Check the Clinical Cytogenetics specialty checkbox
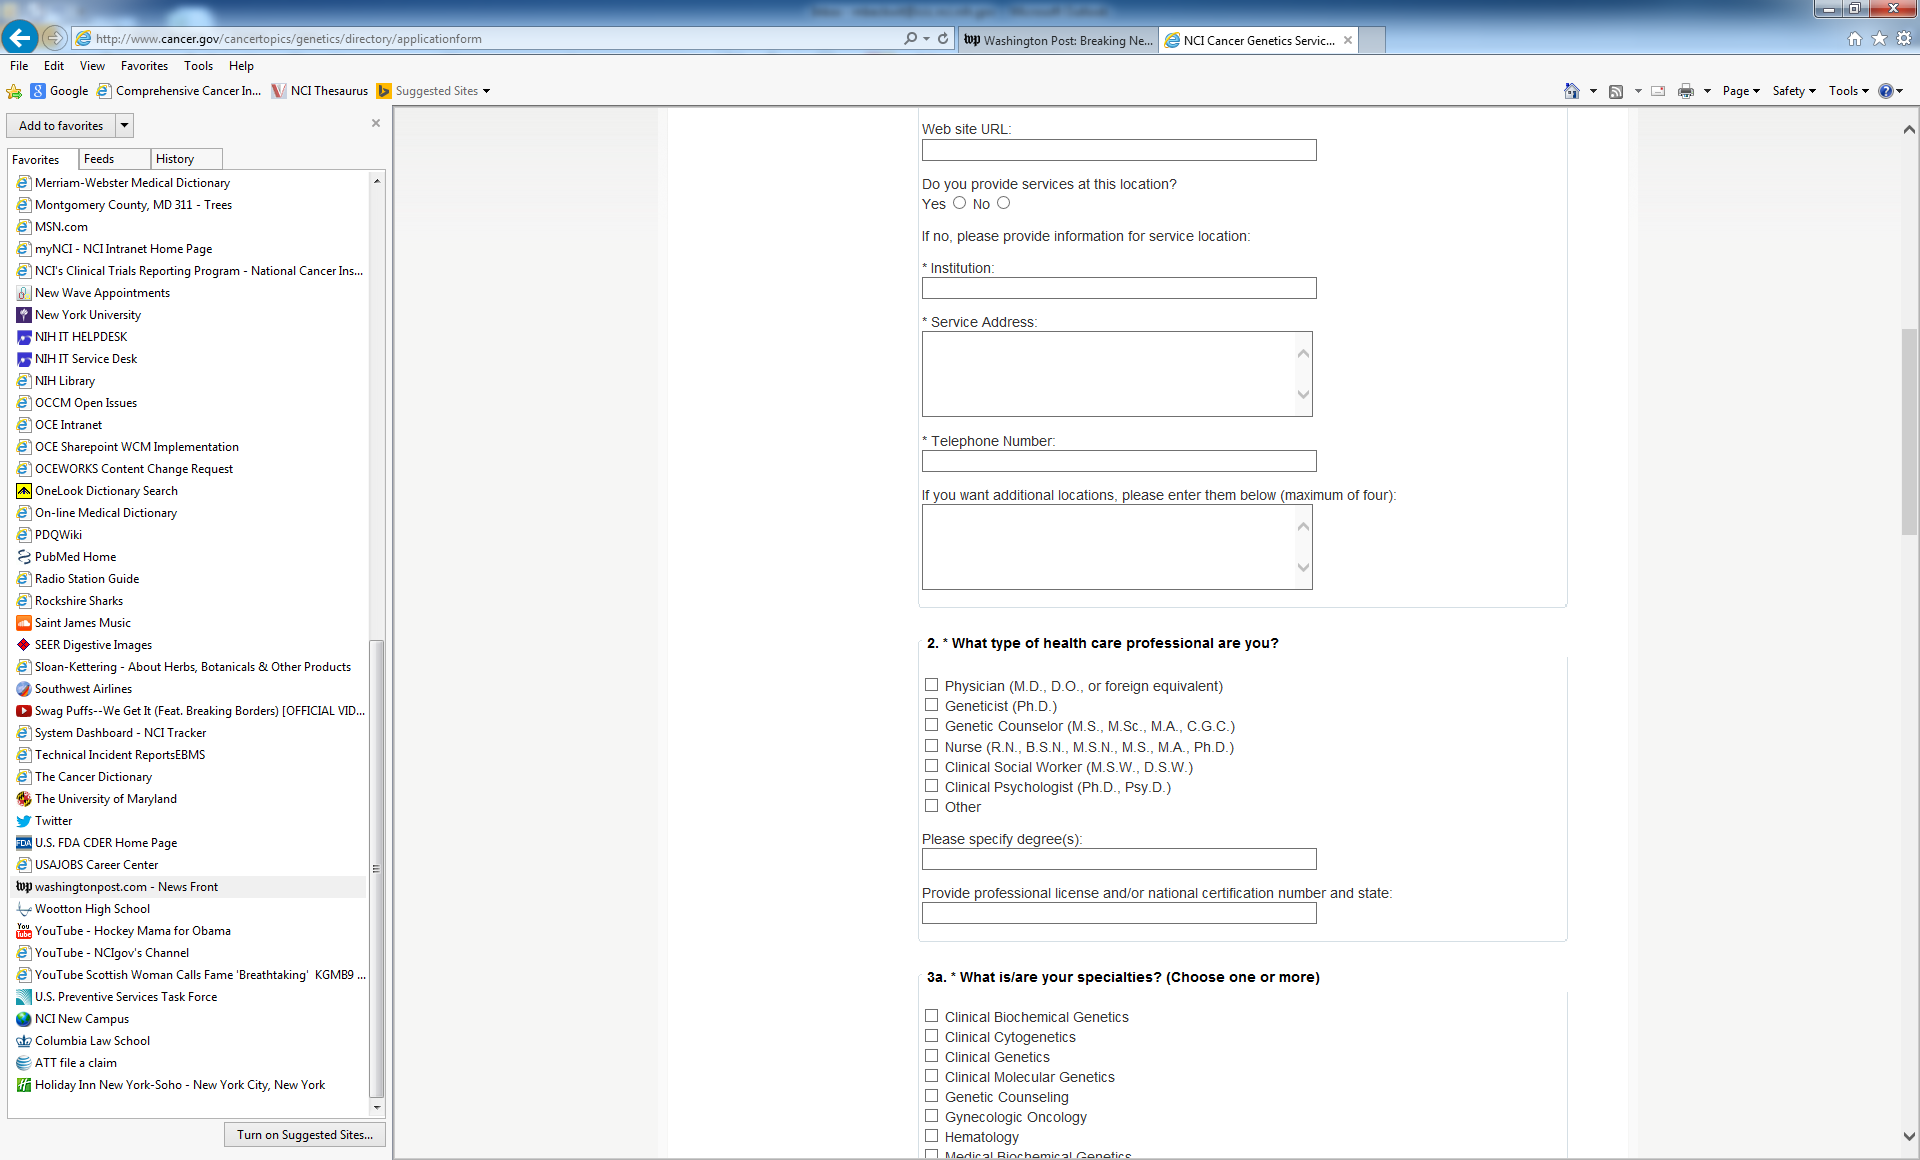The height and width of the screenshot is (1160, 1920). click(x=932, y=1036)
